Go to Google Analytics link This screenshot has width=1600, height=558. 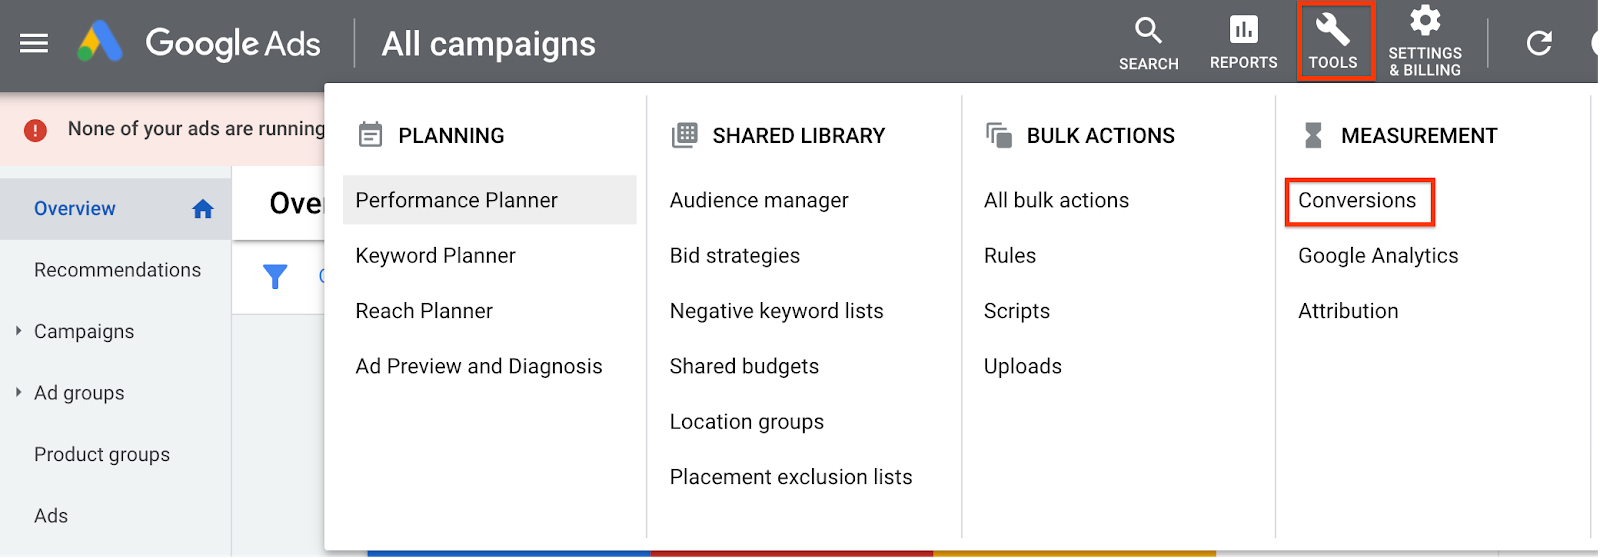[1378, 256]
